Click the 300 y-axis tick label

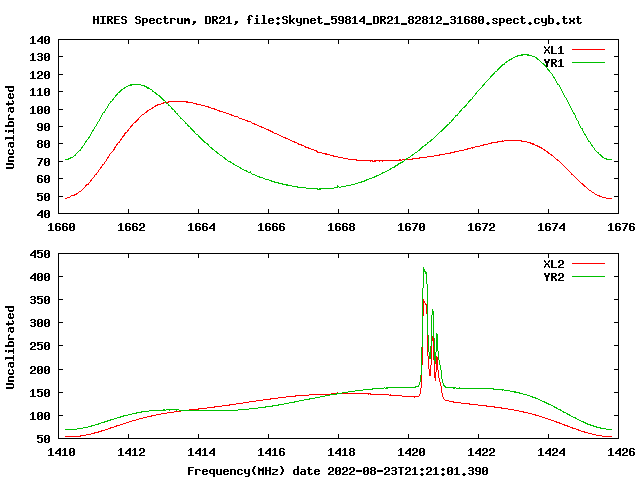40,324
